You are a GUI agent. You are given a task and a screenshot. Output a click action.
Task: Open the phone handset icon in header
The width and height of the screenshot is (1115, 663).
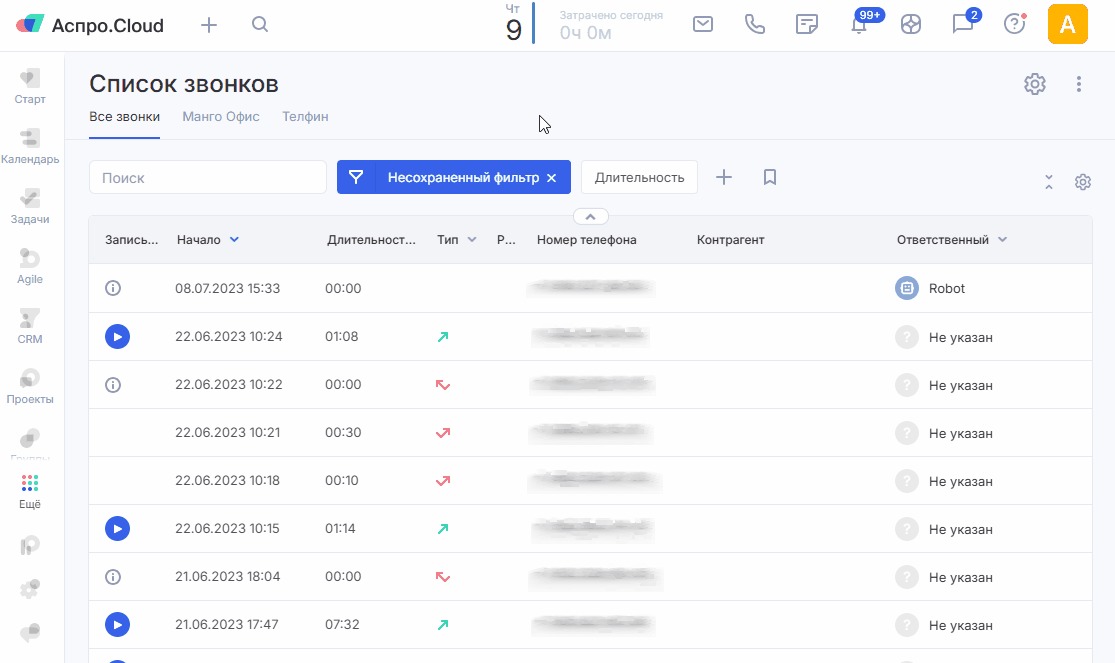point(754,24)
